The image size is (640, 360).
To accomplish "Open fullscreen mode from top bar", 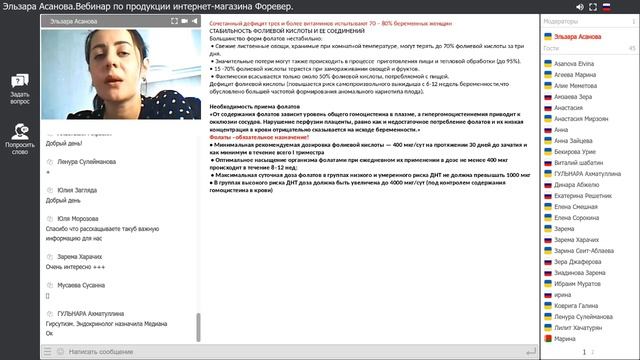I will pyautogui.click(x=593, y=7).
